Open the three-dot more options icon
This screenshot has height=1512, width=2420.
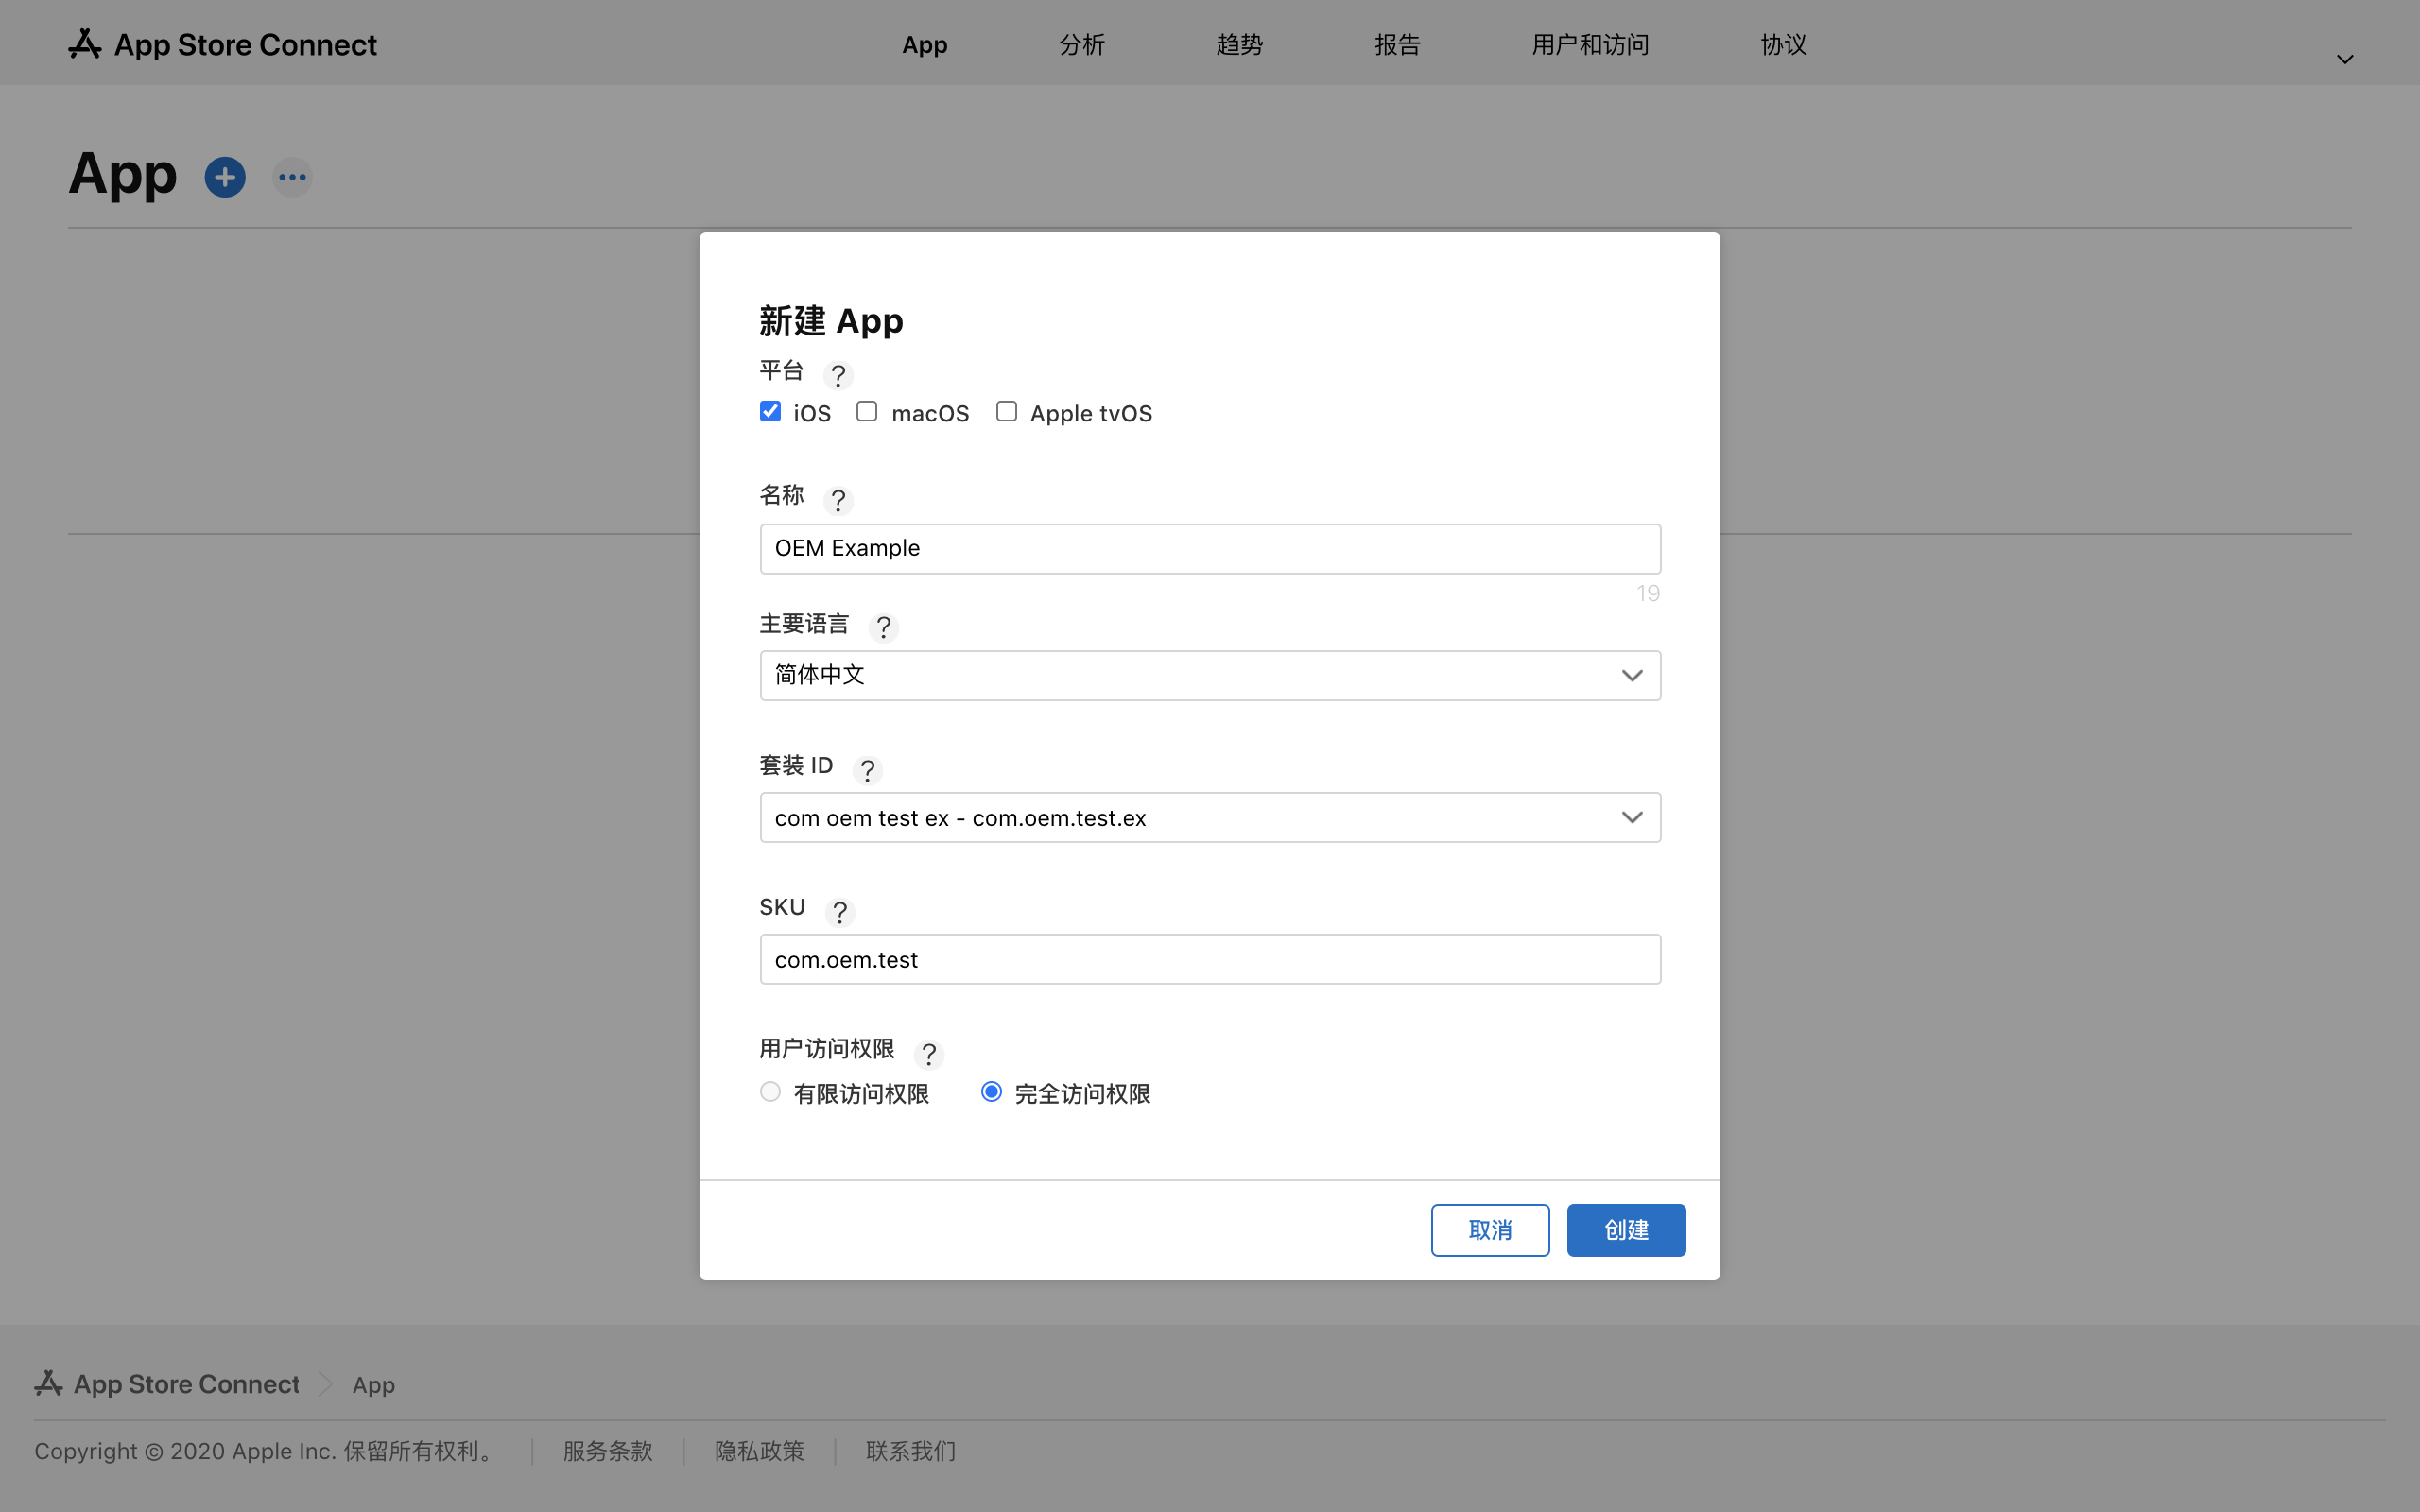pyautogui.click(x=292, y=178)
